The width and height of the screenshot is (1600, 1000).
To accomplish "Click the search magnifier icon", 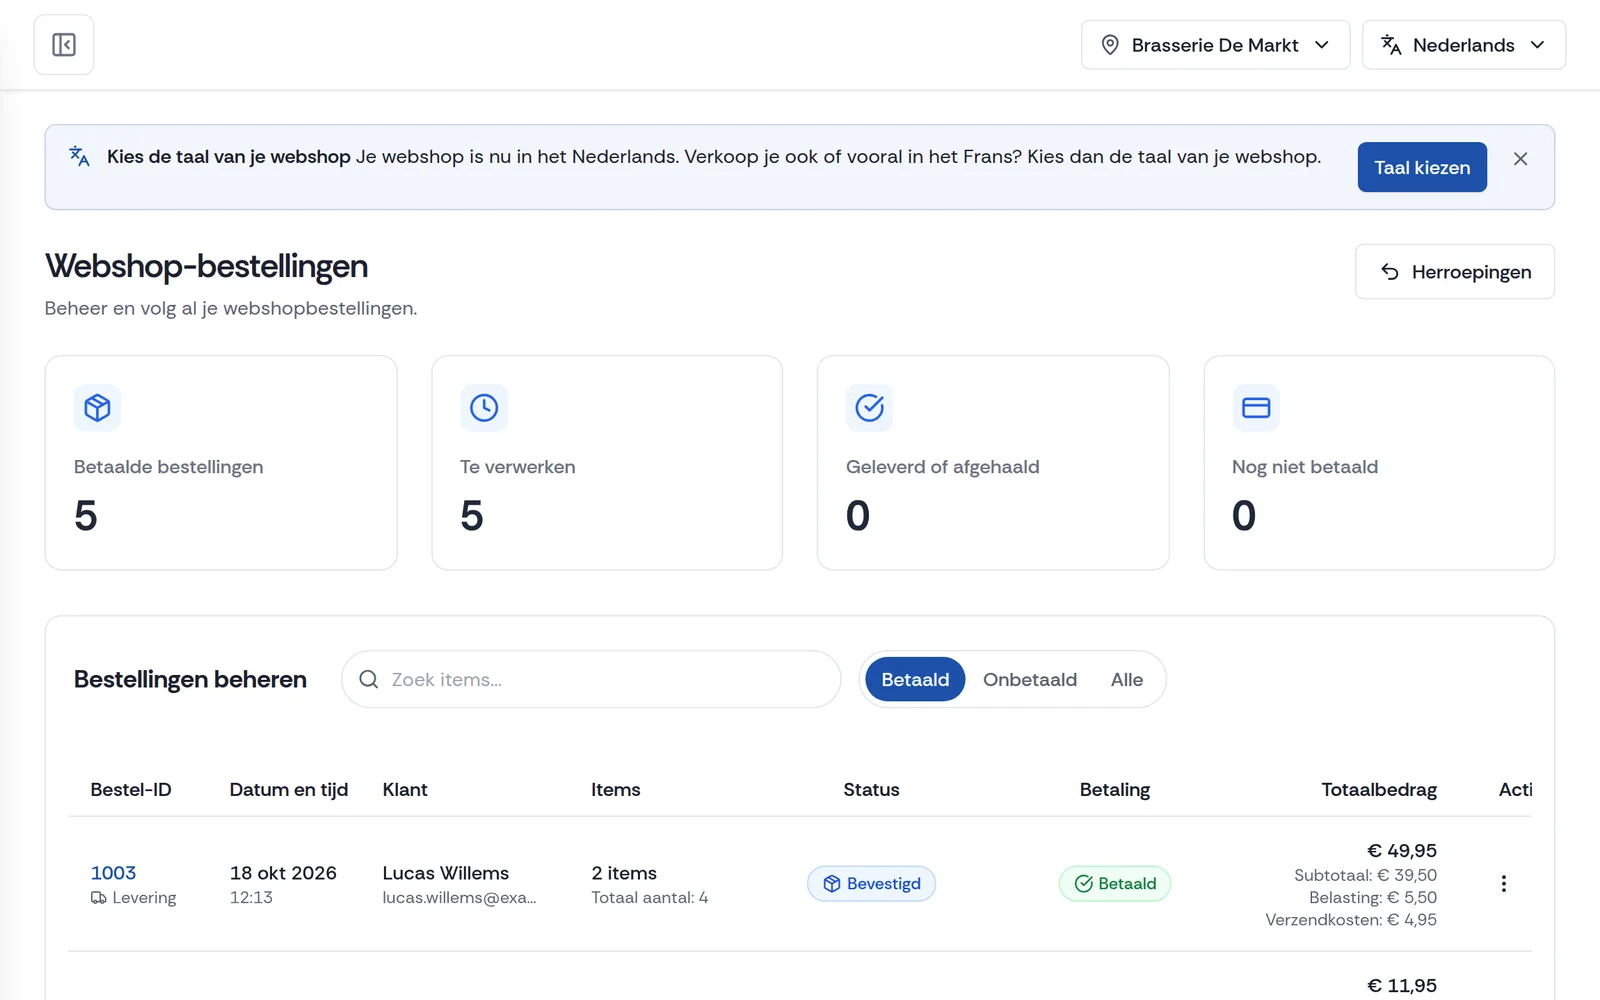I will click(369, 680).
